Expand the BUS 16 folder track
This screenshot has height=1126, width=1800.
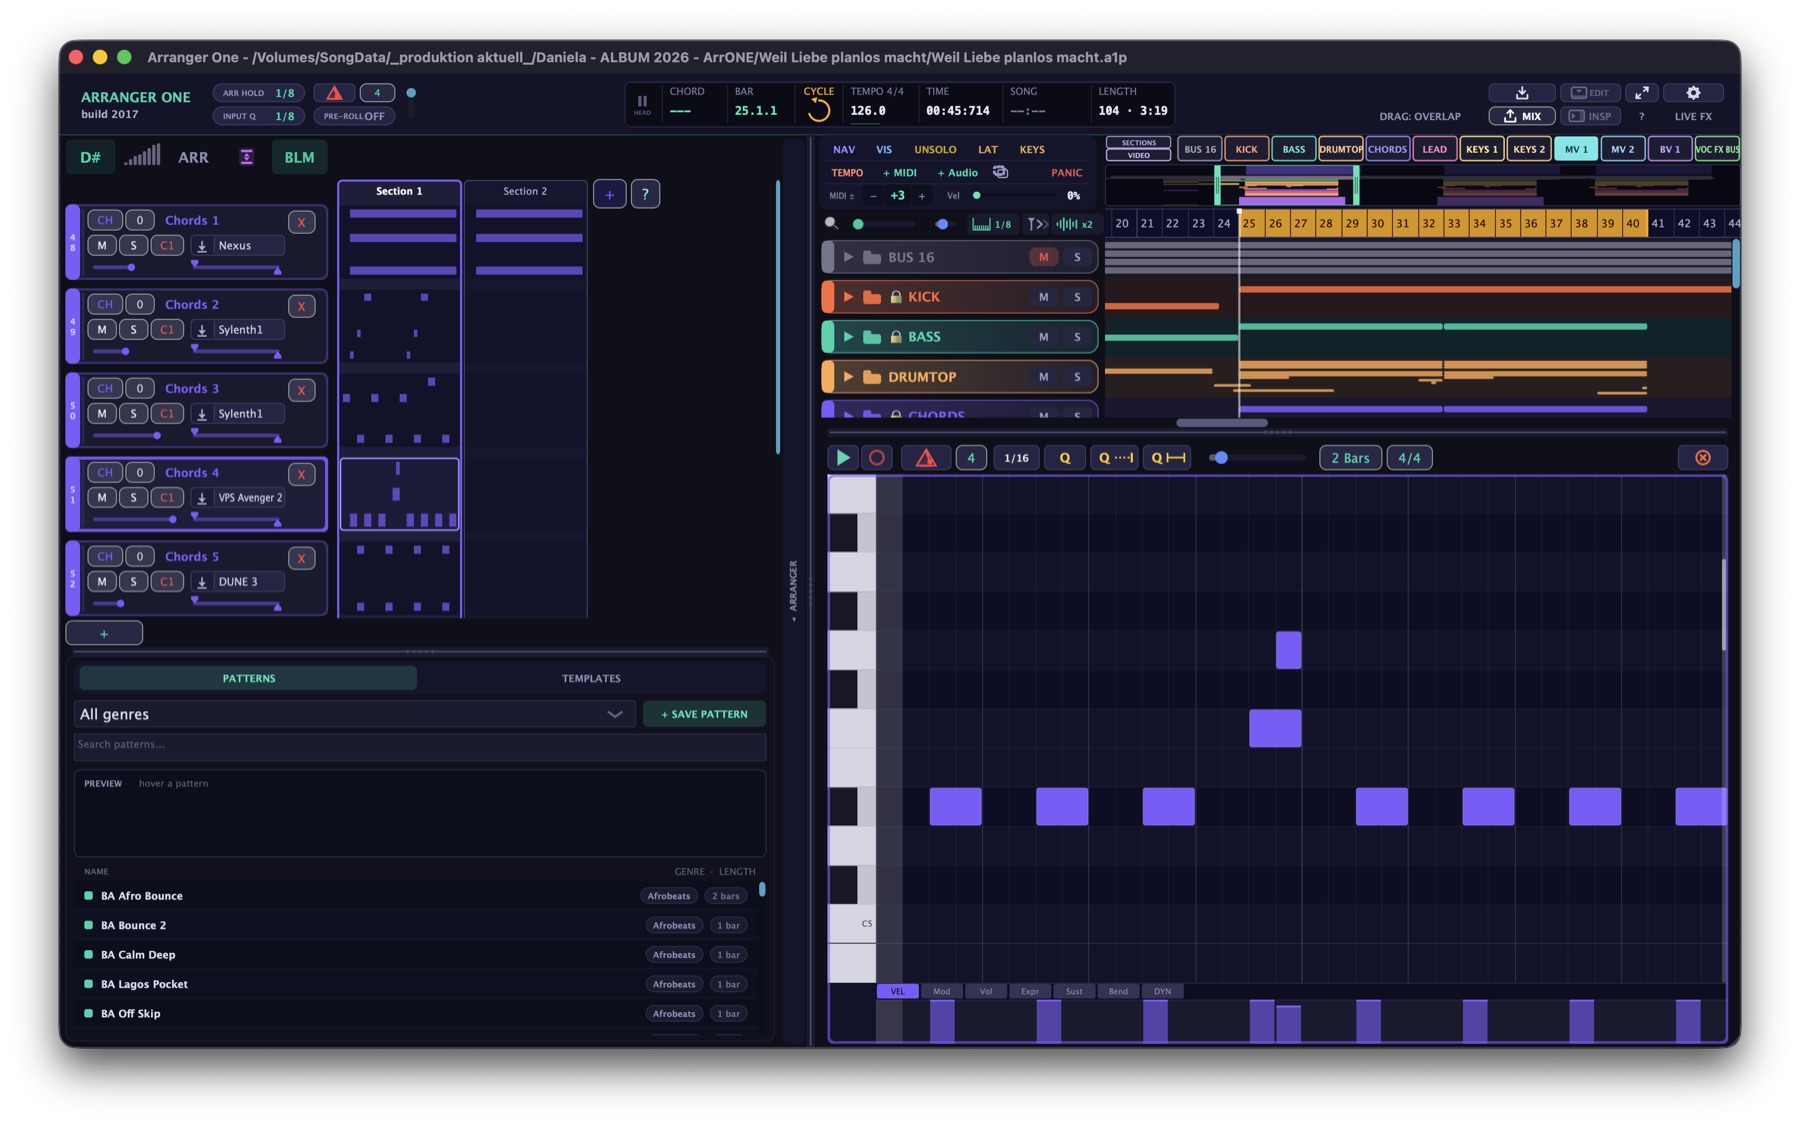[848, 257]
